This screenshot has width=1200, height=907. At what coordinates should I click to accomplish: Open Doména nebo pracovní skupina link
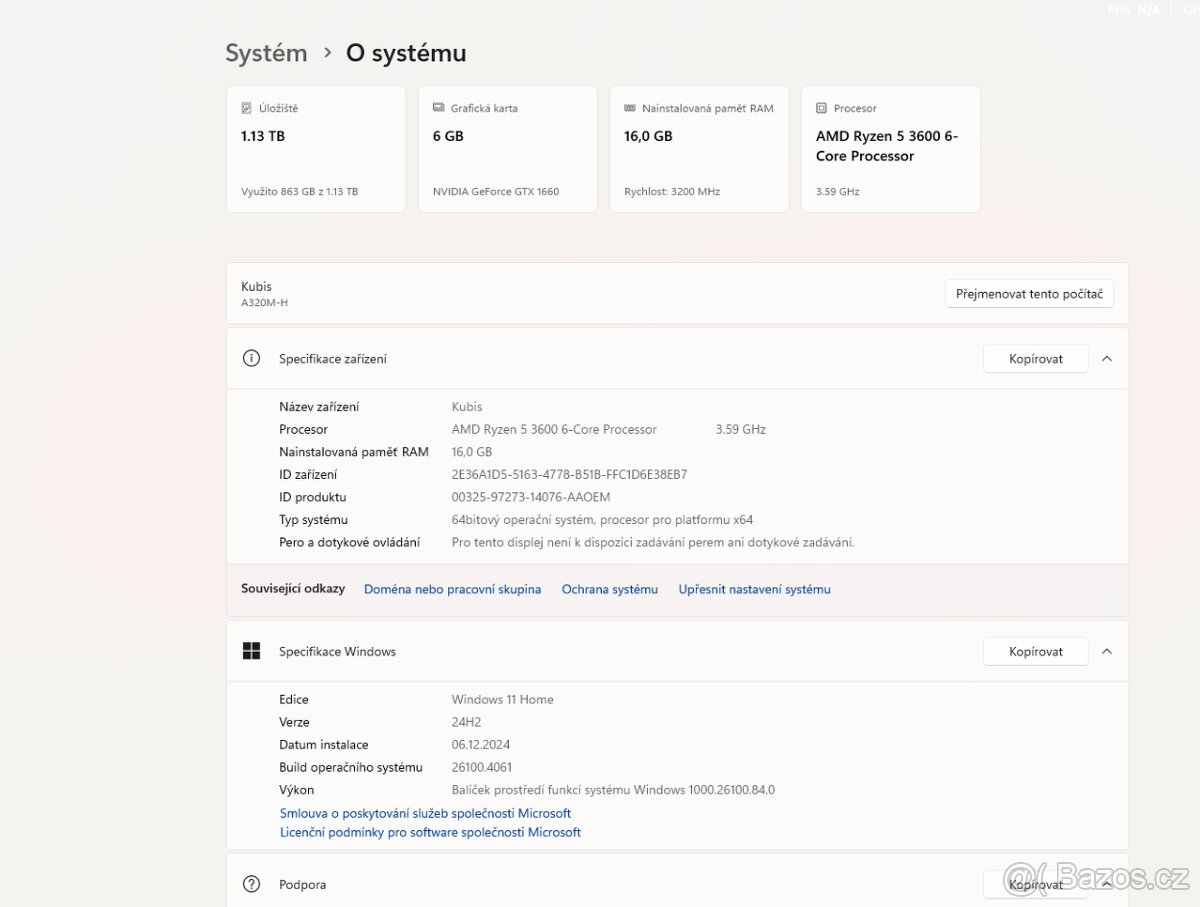[452, 589]
